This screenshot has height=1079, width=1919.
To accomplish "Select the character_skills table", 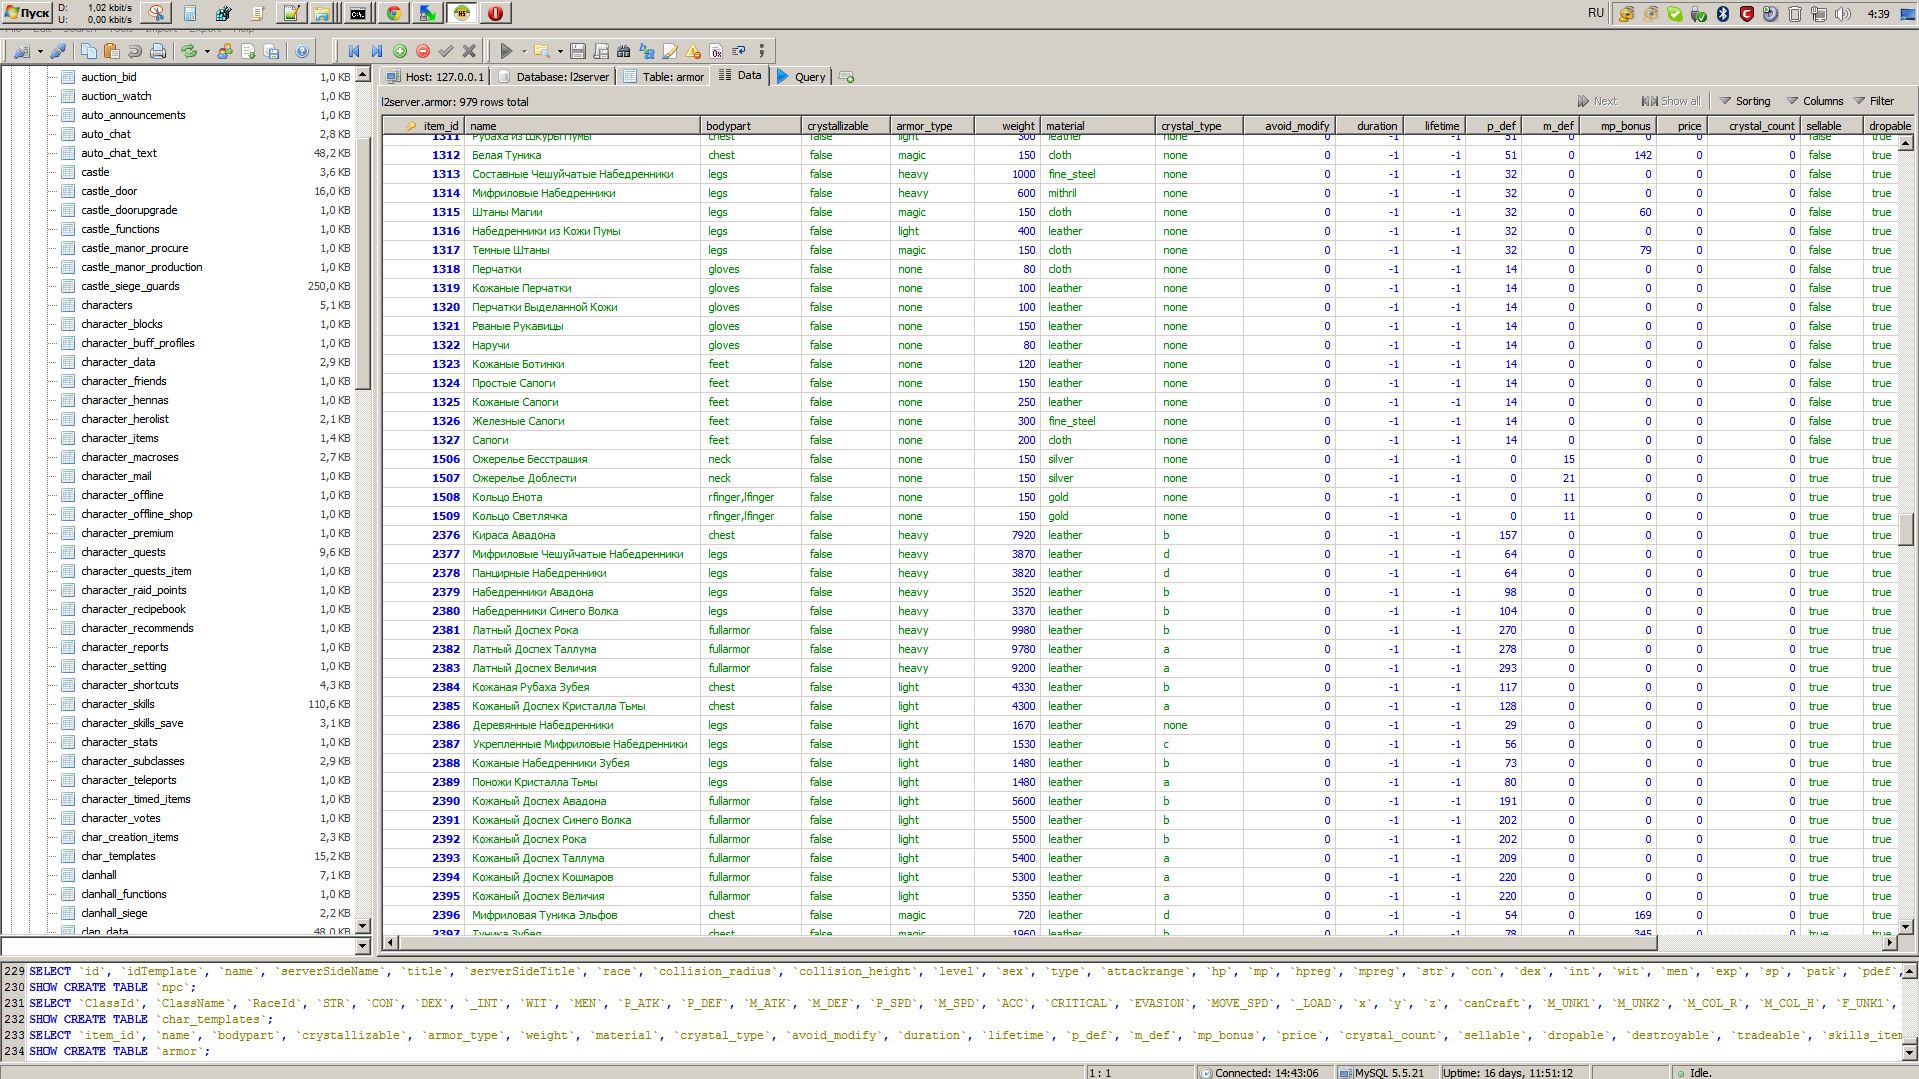I will pyautogui.click(x=118, y=704).
